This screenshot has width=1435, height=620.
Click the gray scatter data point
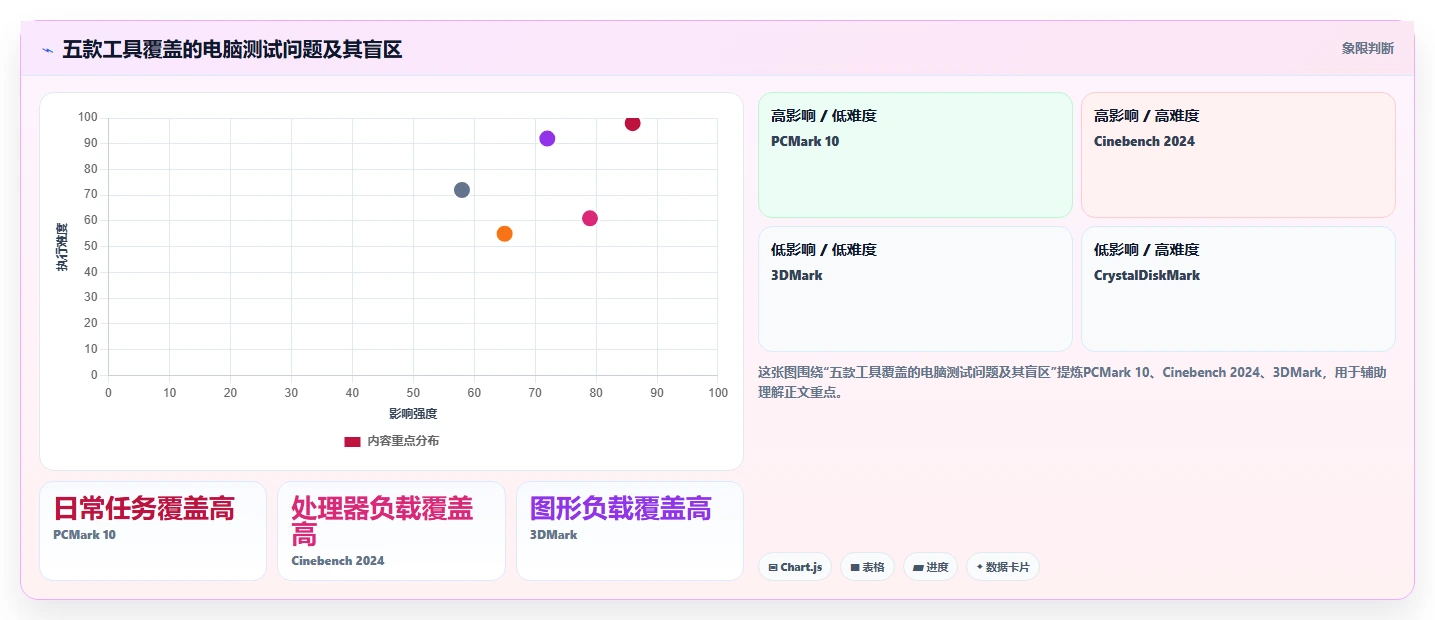pos(462,190)
